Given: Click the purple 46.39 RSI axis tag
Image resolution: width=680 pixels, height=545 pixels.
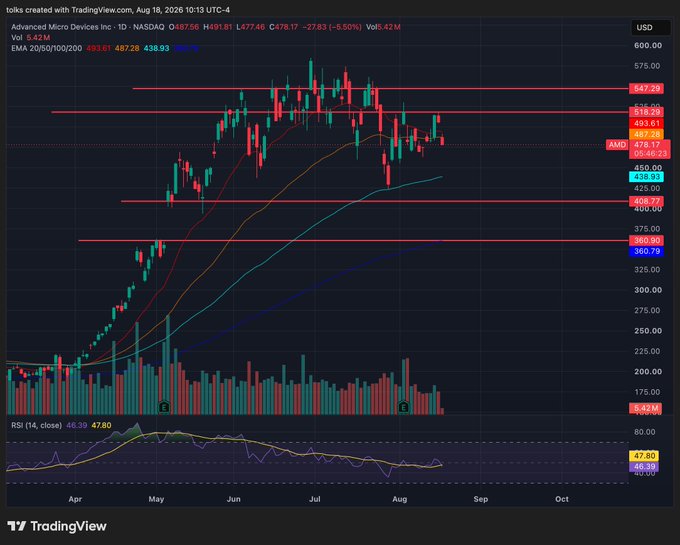Looking at the screenshot, I should [644, 467].
